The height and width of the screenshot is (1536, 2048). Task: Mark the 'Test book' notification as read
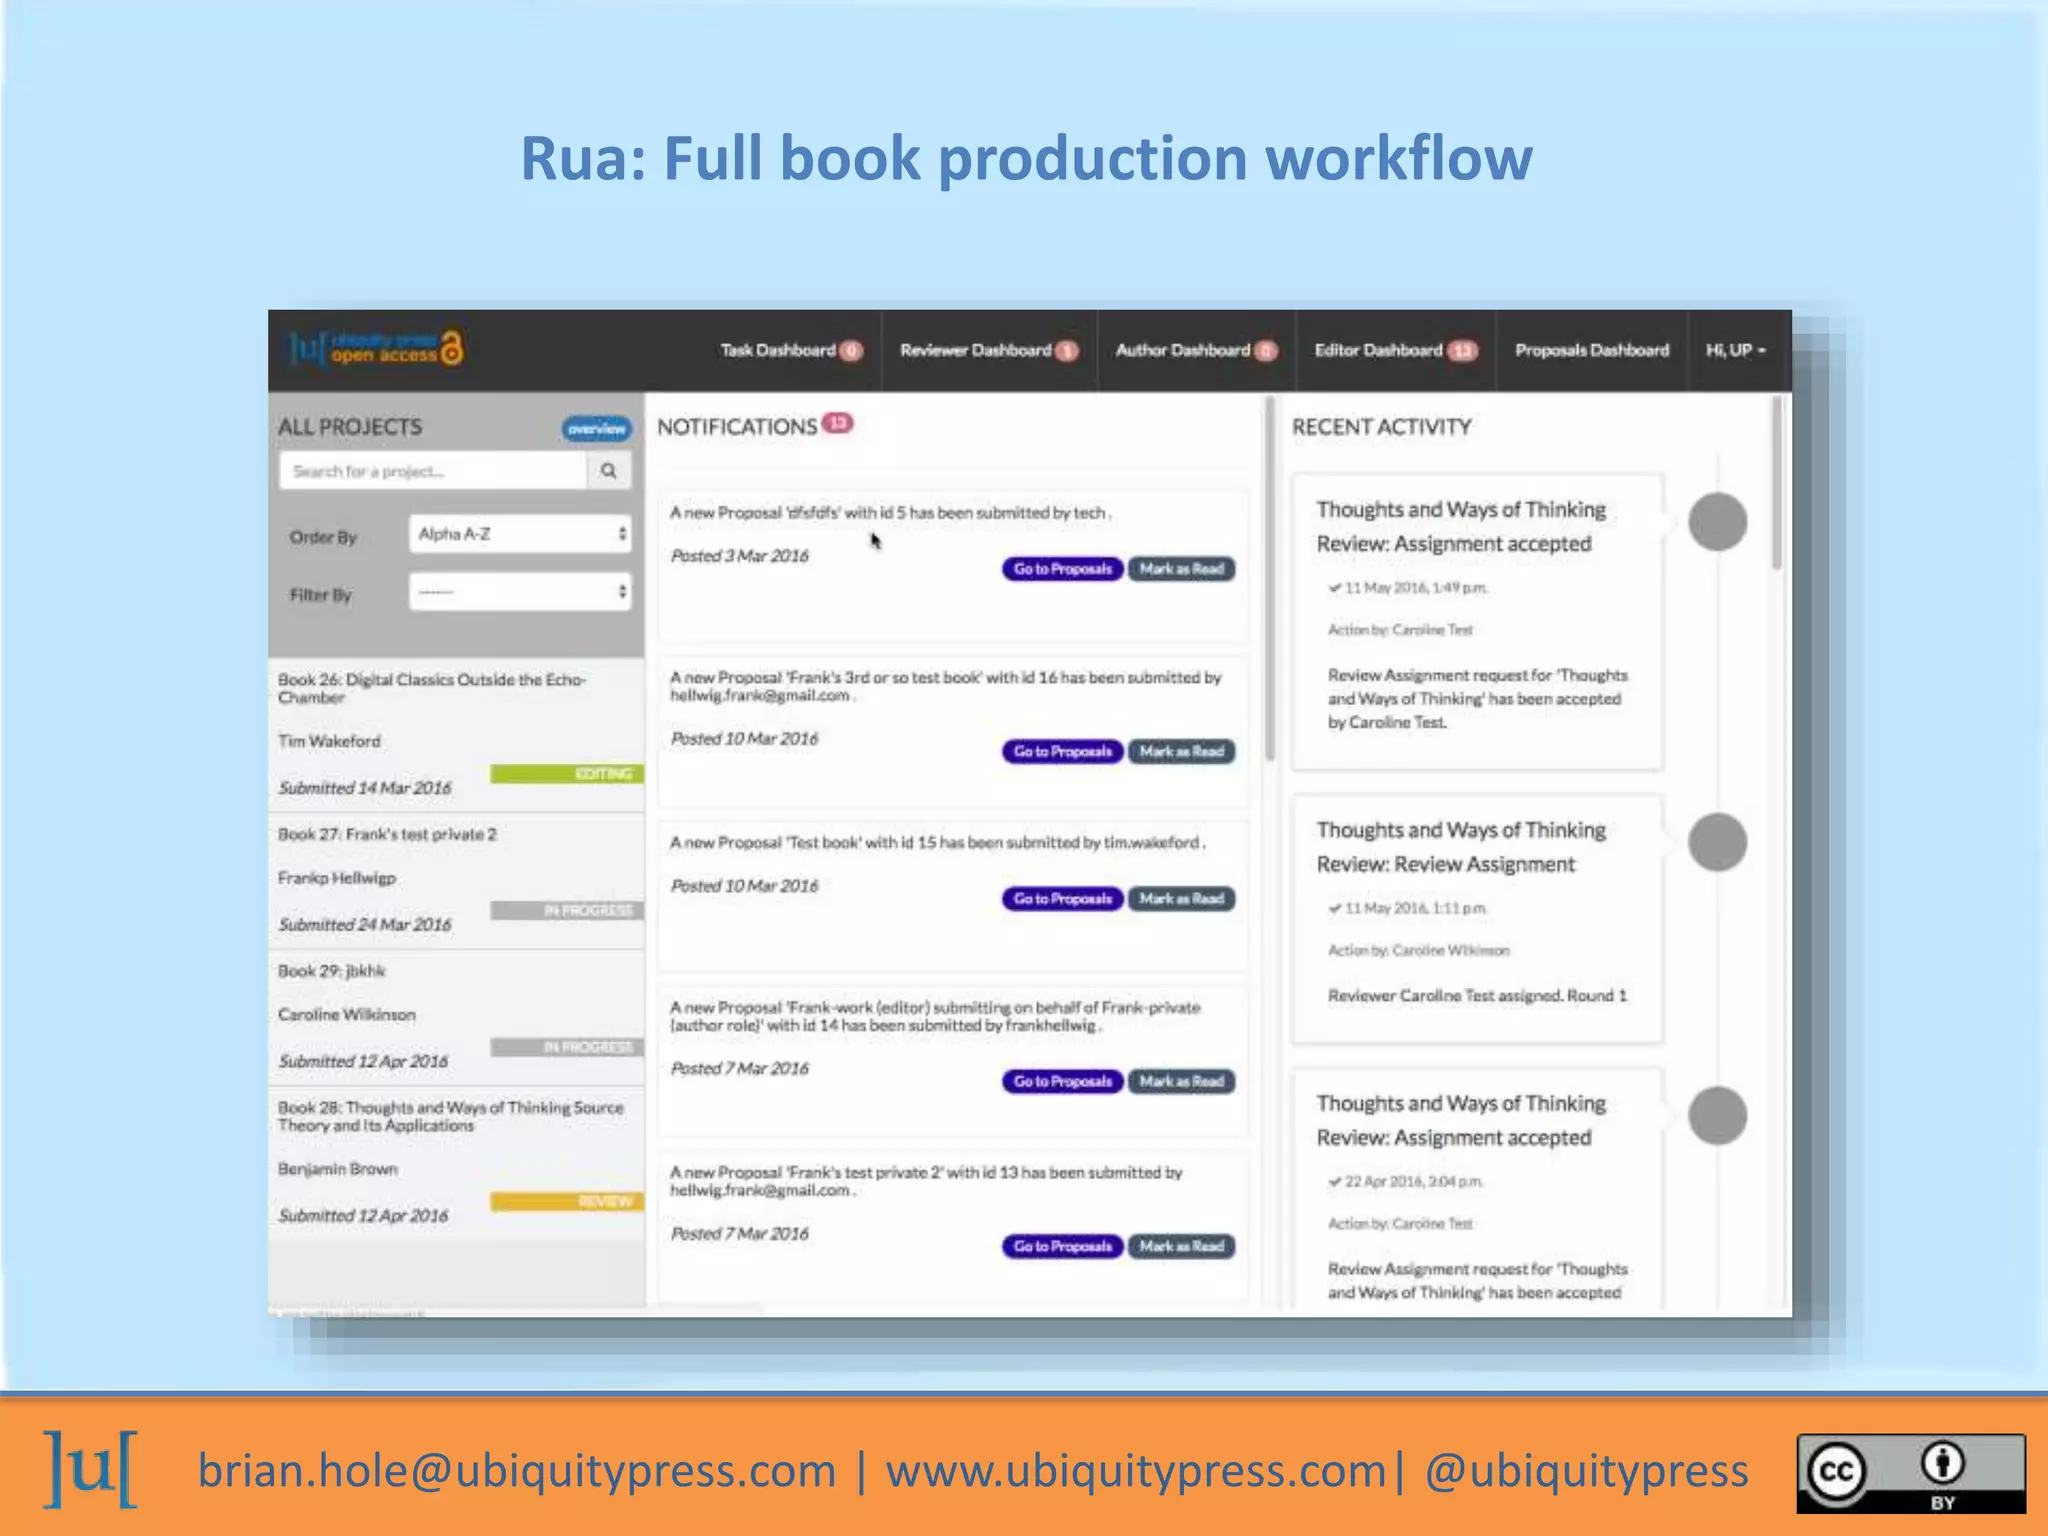pyautogui.click(x=1181, y=899)
